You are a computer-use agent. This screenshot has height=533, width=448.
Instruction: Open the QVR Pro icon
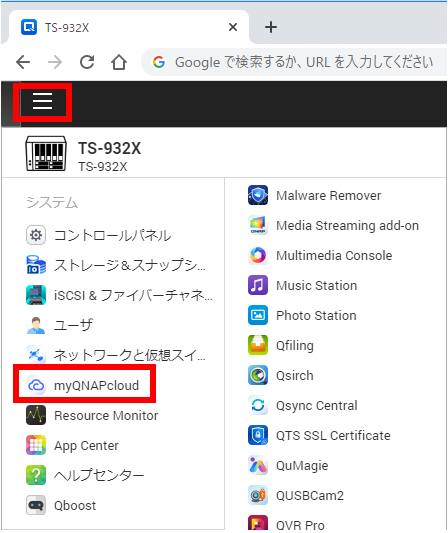258,523
